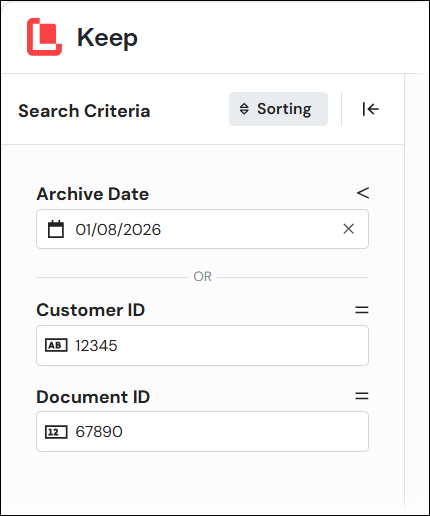Click the Customer ID label
Screen dimensions: 430x516
click(x=91, y=310)
